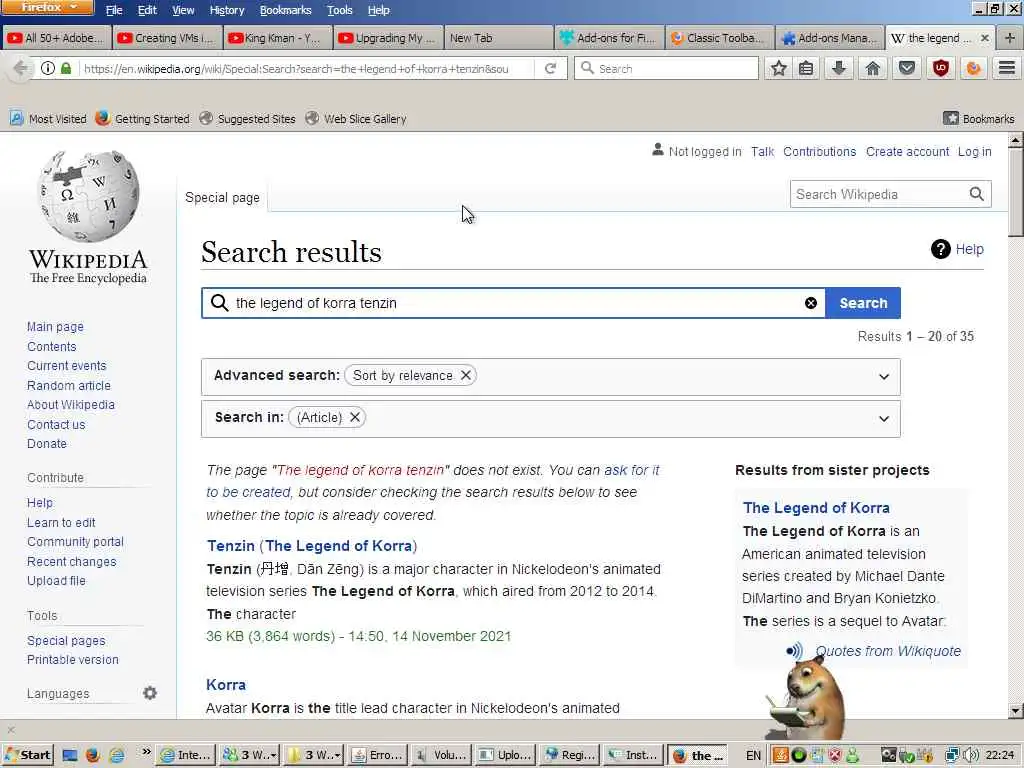This screenshot has height=768, width=1024.
Task: Click the EN language indicator in taskbar
Action: pyautogui.click(x=753, y=755)
